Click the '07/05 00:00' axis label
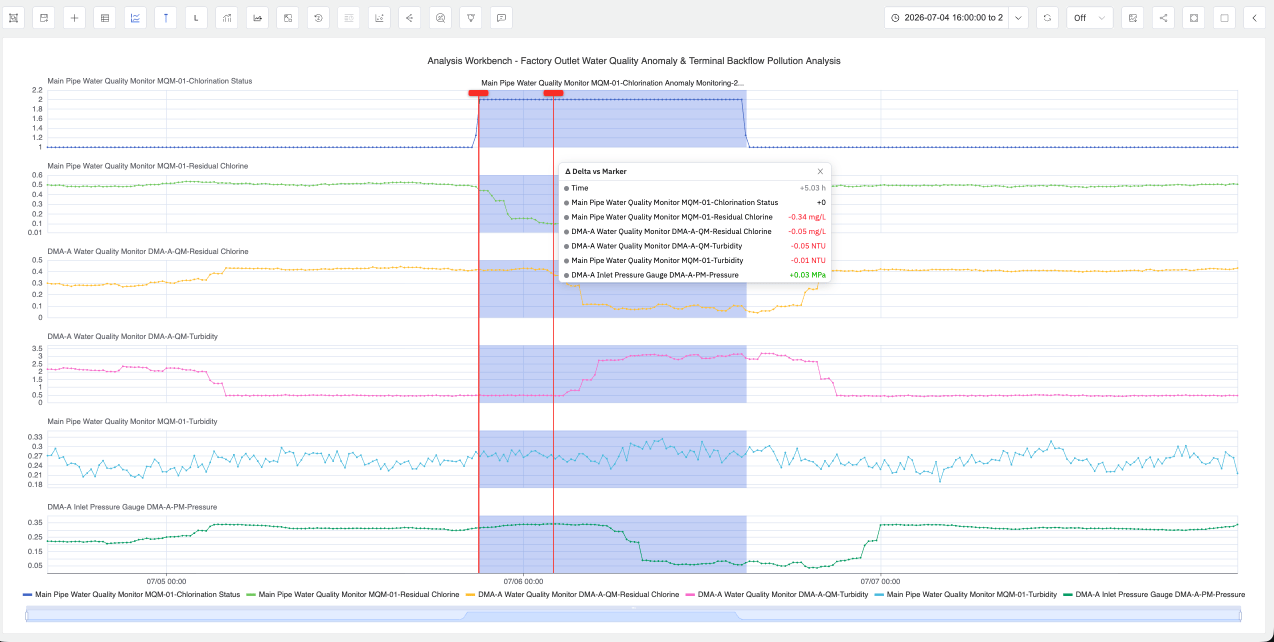Screen dimensions: 1274x642 166,580
